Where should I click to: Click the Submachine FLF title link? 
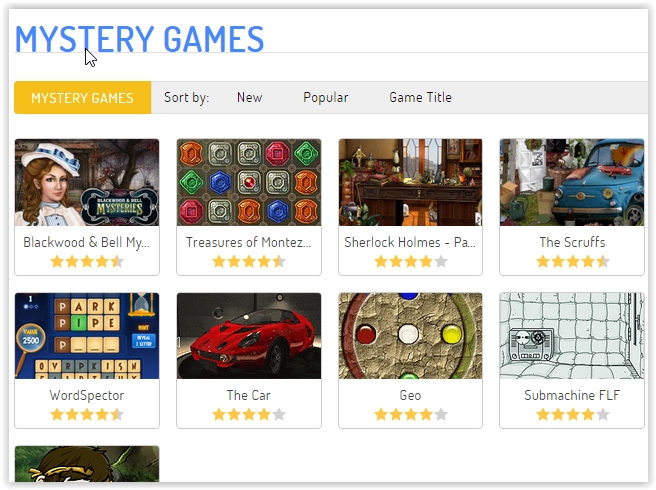point(572,395)
